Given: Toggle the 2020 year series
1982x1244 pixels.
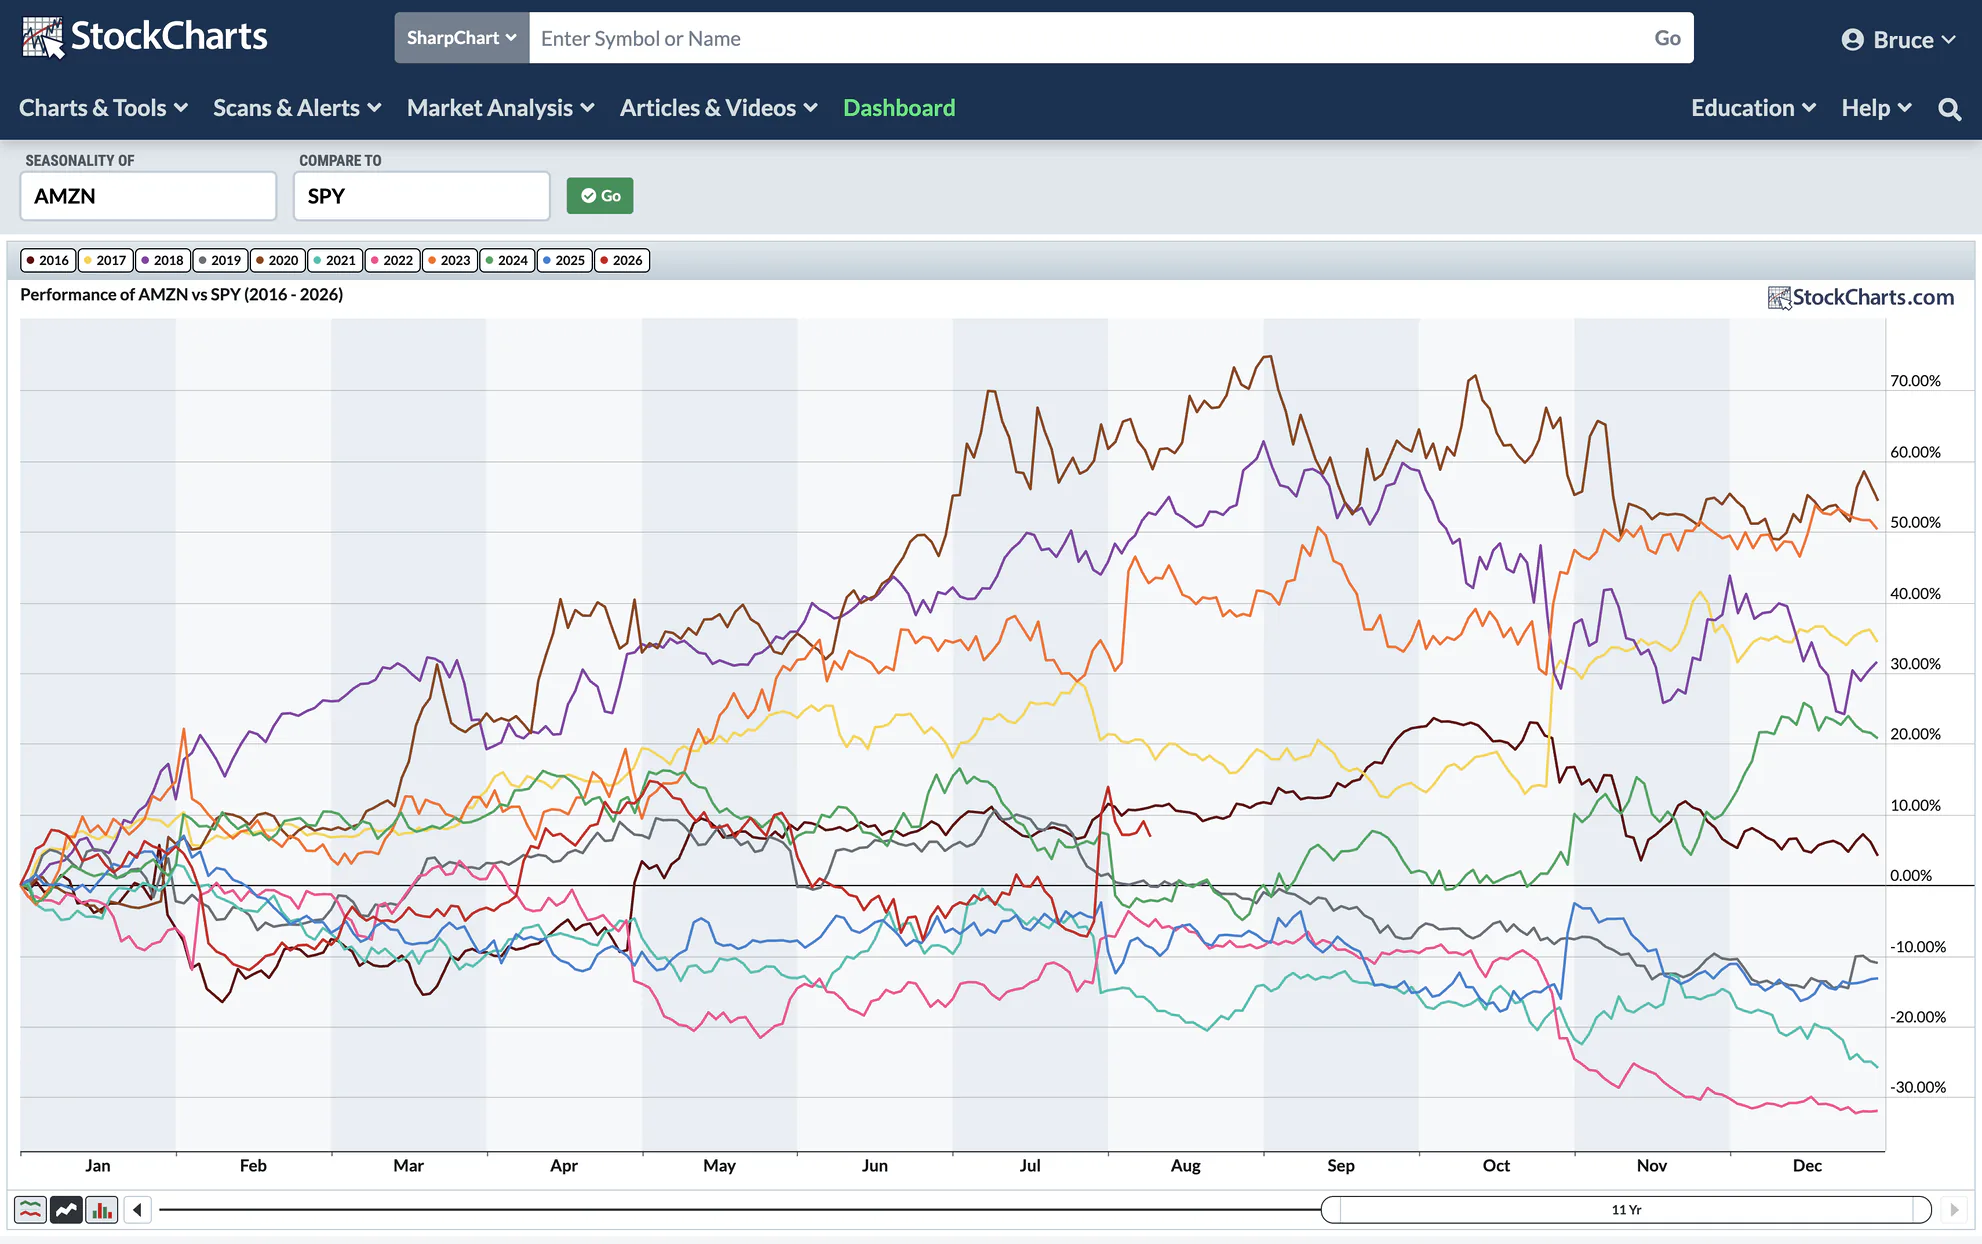Looking at the screenshot, I should [277, 260].
